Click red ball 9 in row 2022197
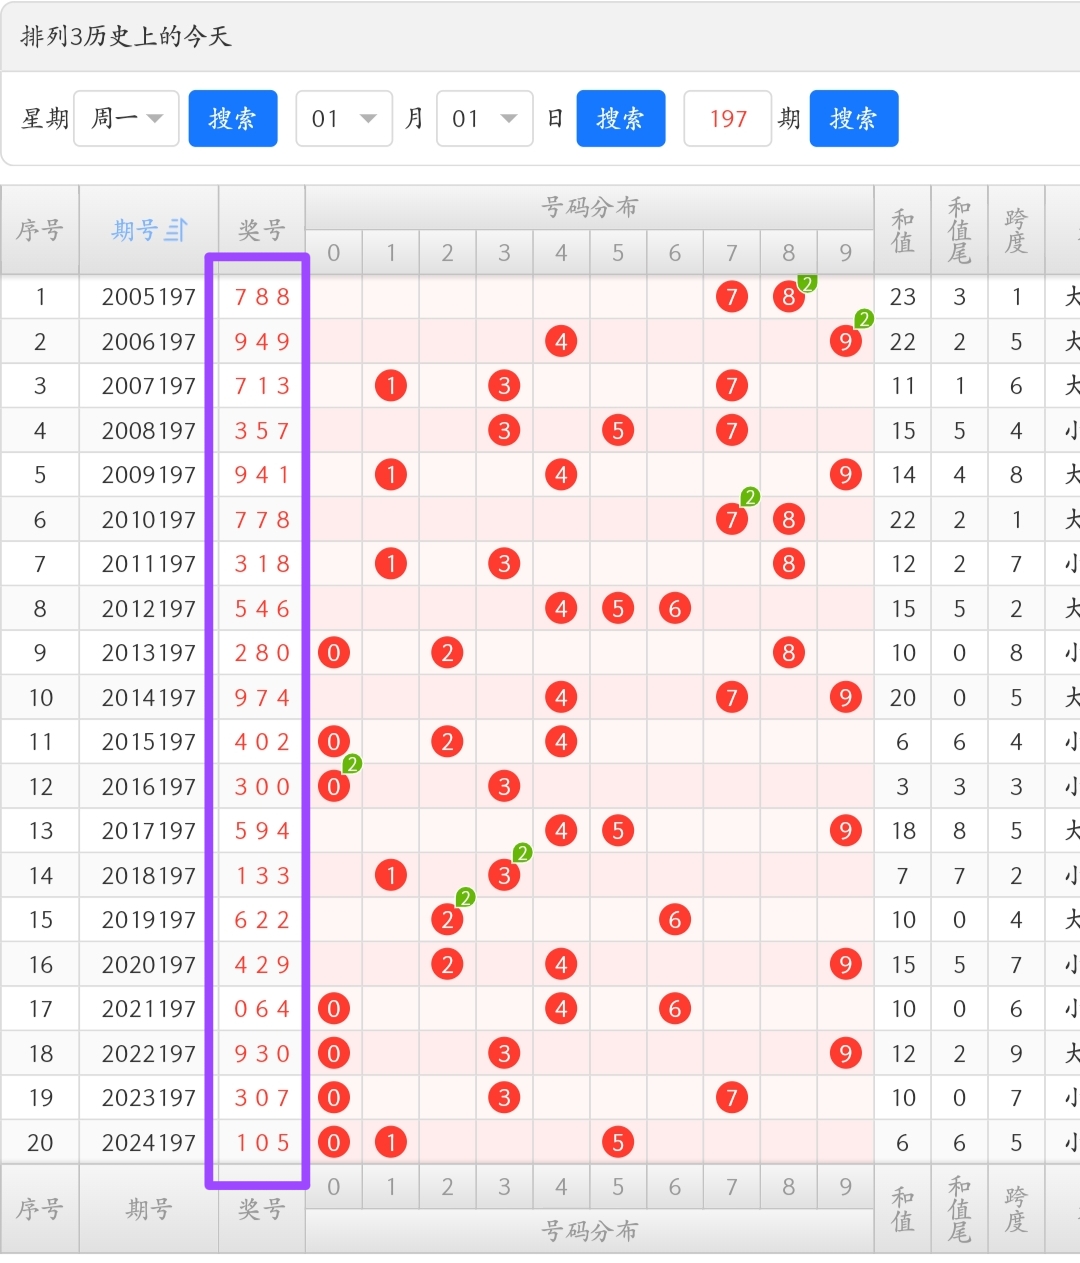Viewport: 1080px width, 1263px height. (x=846, y=1054)
